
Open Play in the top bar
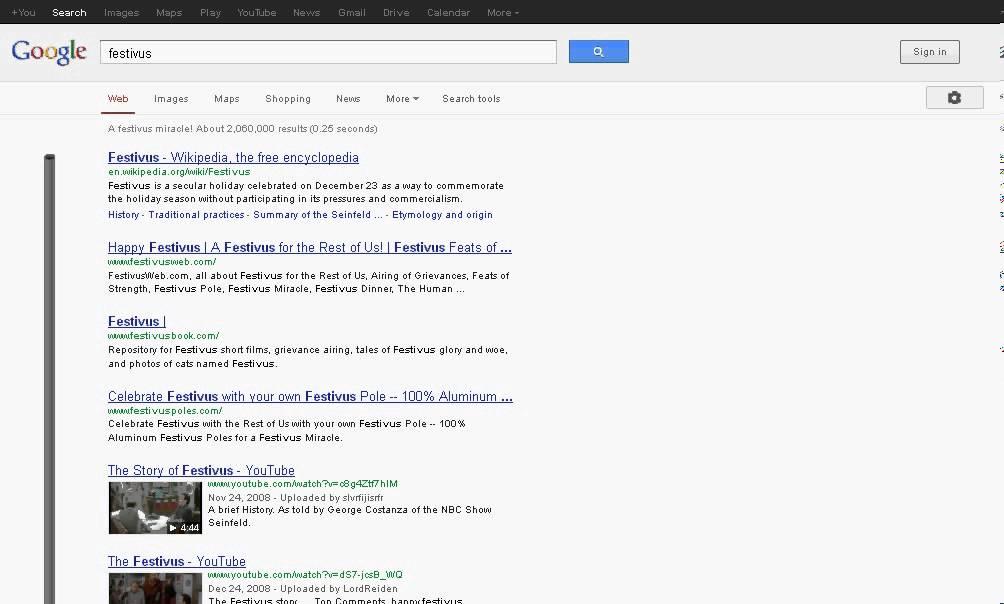210,12
